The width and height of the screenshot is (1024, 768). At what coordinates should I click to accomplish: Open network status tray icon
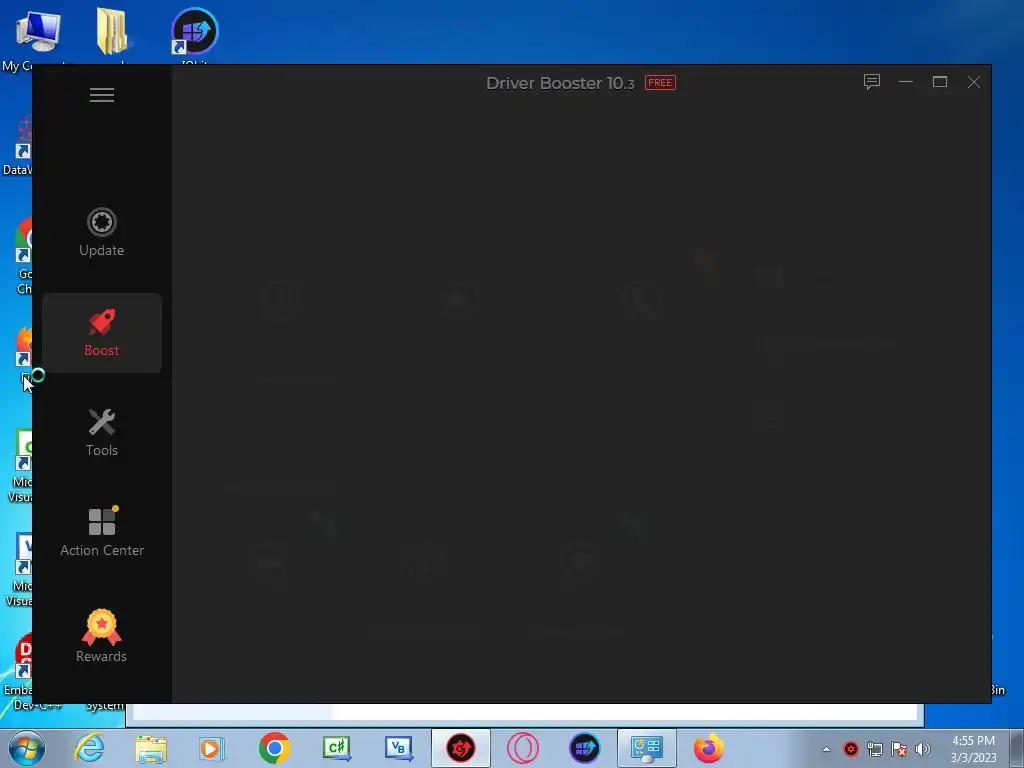coord(874,749)
